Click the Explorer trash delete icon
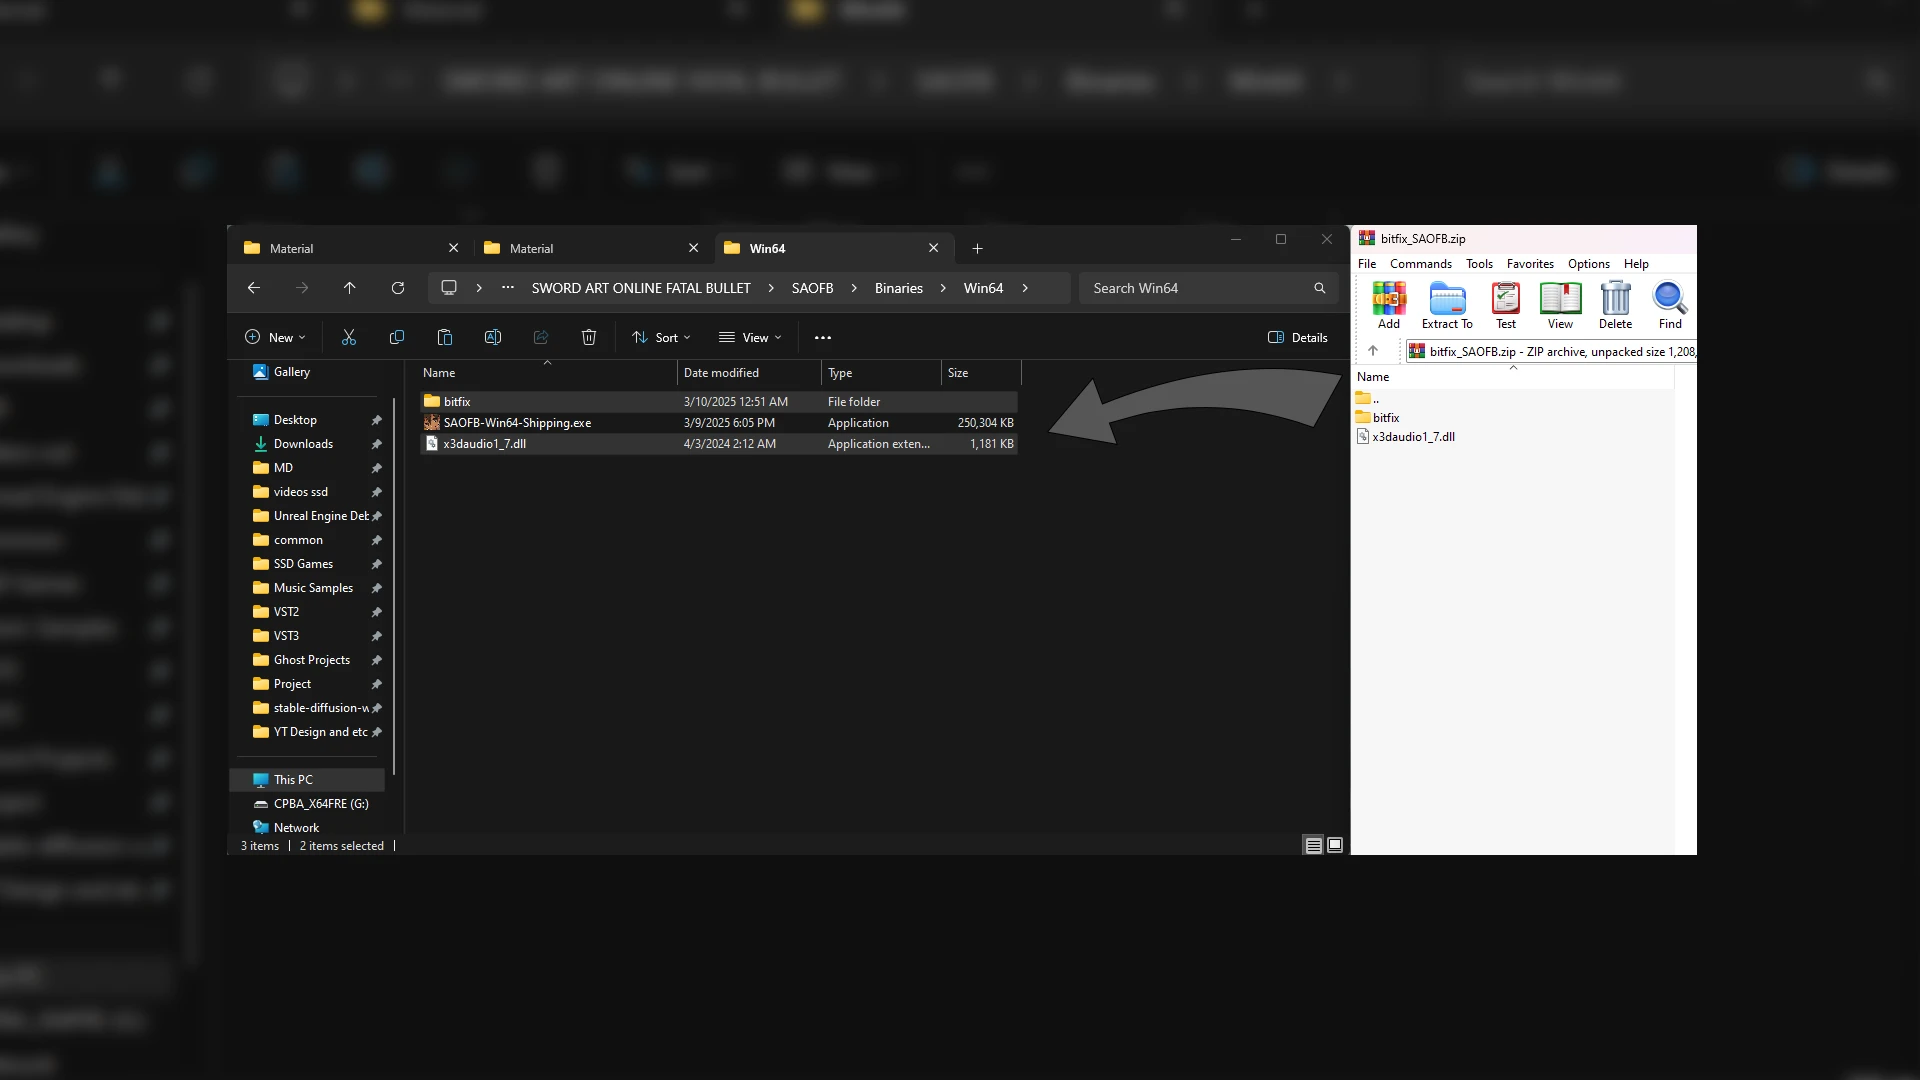This screenshot has height=1080, width=1920. [589, 338]
